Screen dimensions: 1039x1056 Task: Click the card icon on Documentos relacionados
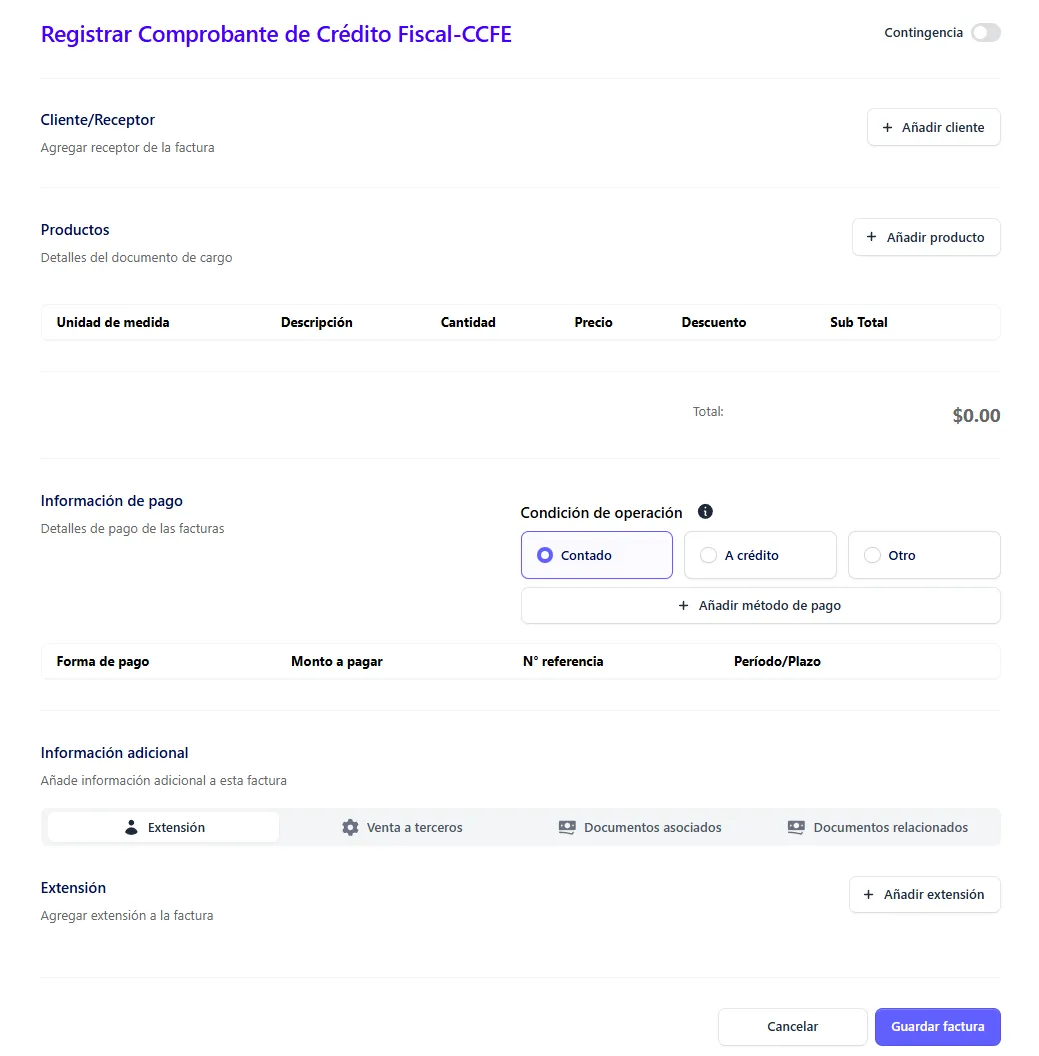pos(796,827)
